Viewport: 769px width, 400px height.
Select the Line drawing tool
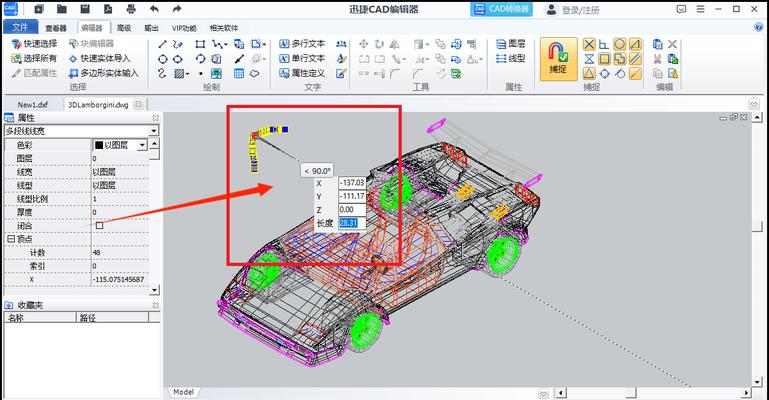coord(162,44)
